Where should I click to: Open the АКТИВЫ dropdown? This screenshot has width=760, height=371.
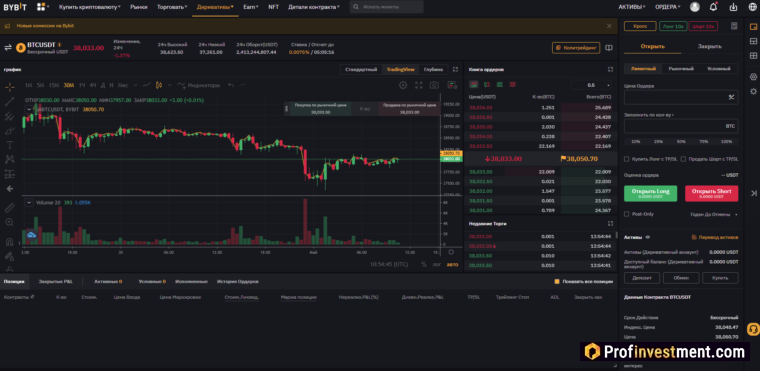[632, 7]
